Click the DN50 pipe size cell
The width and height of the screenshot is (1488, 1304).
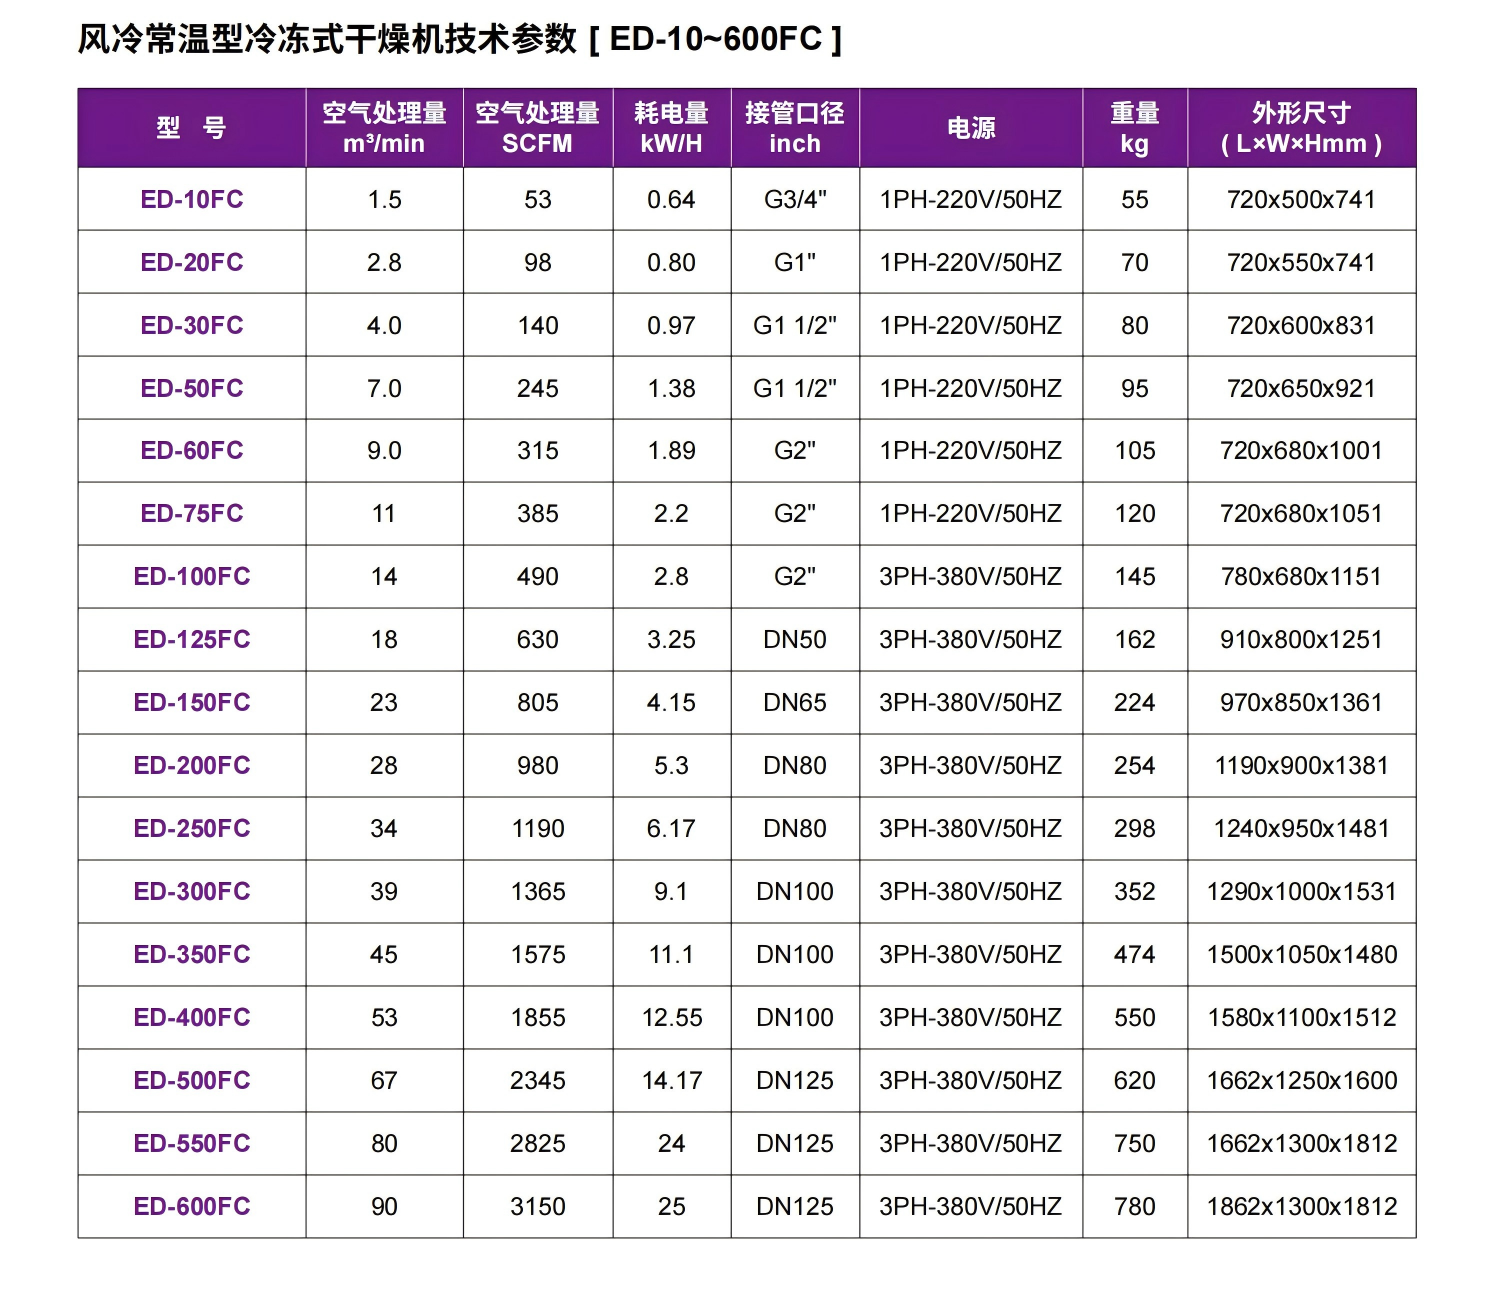coord(795,639)
